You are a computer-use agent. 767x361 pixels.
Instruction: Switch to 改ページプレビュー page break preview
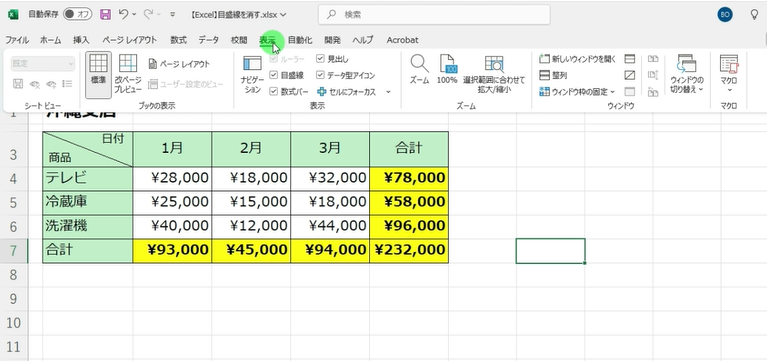[128, 74]
